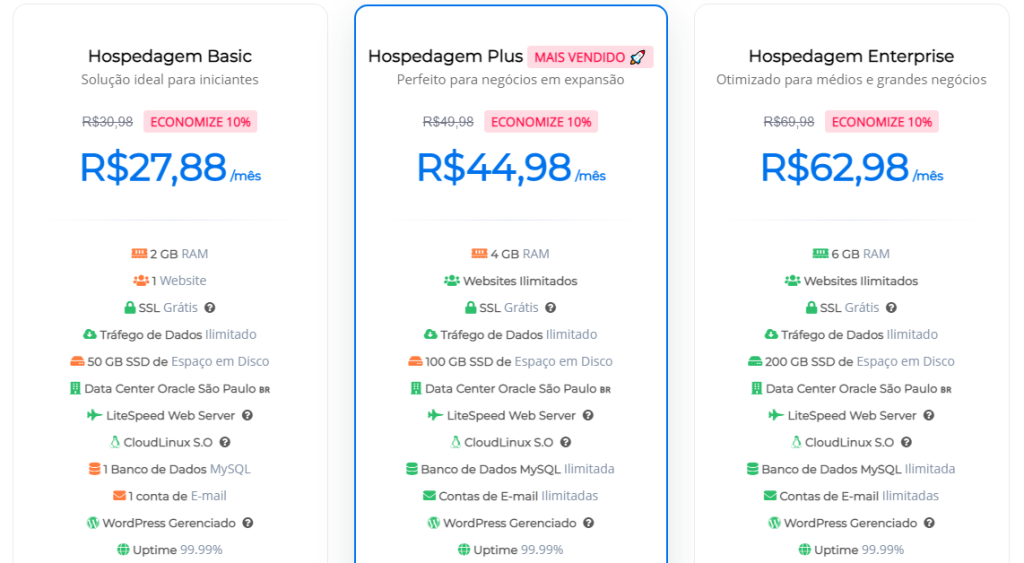Click the rocket icon in Mais Vendido badge
1024x563 pixels.
[637, 57]
